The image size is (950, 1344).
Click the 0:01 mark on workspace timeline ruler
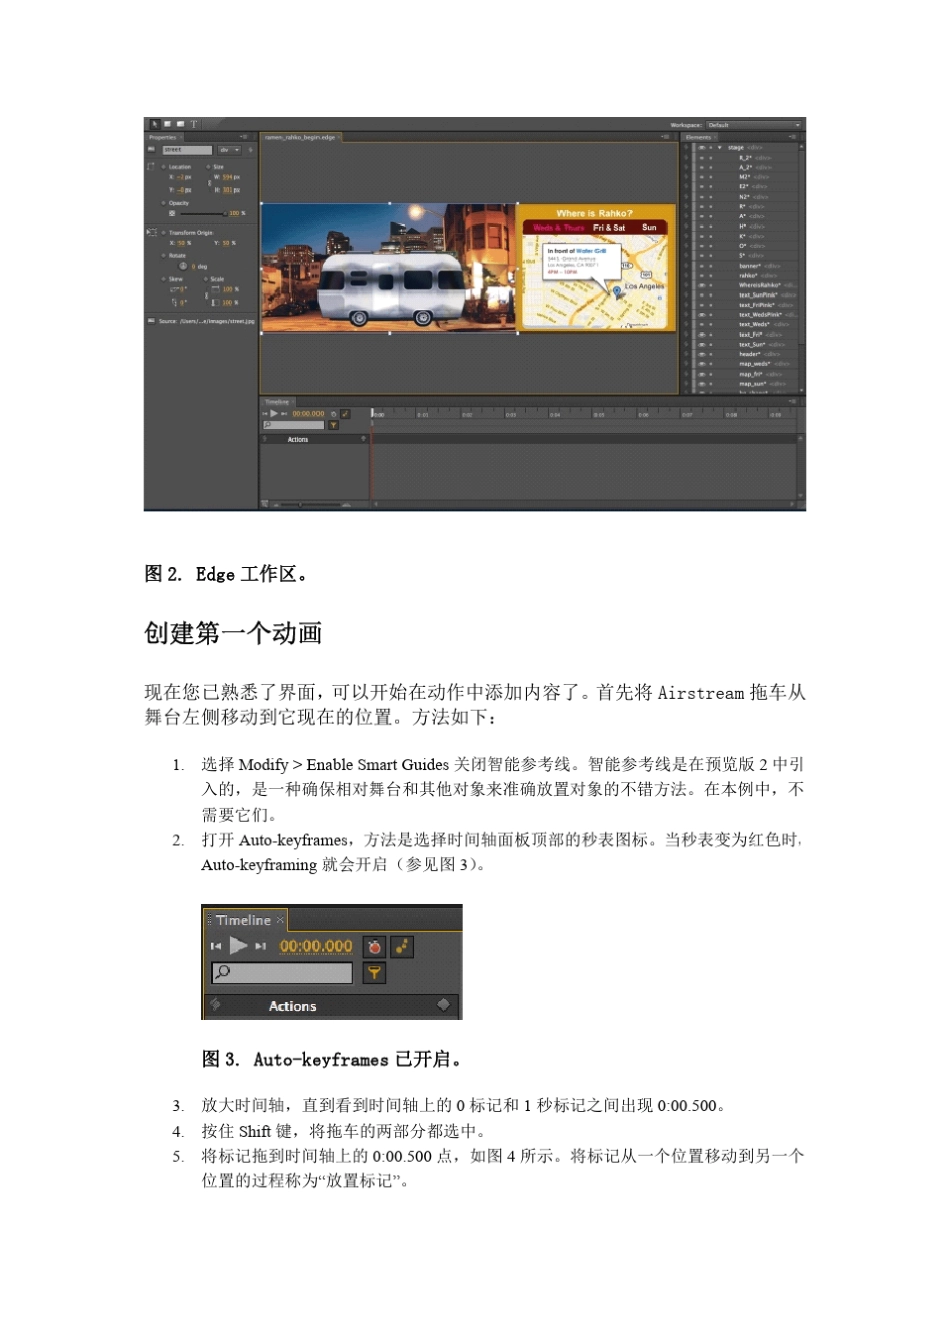tap(422, 414)
